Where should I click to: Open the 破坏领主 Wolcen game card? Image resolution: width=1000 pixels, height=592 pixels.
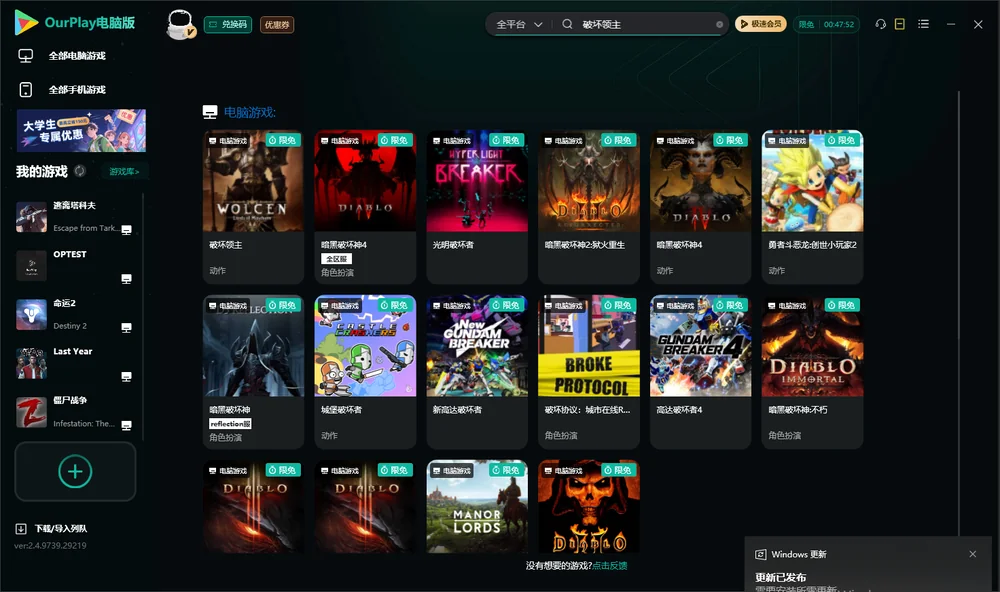(x=253, y=207)
